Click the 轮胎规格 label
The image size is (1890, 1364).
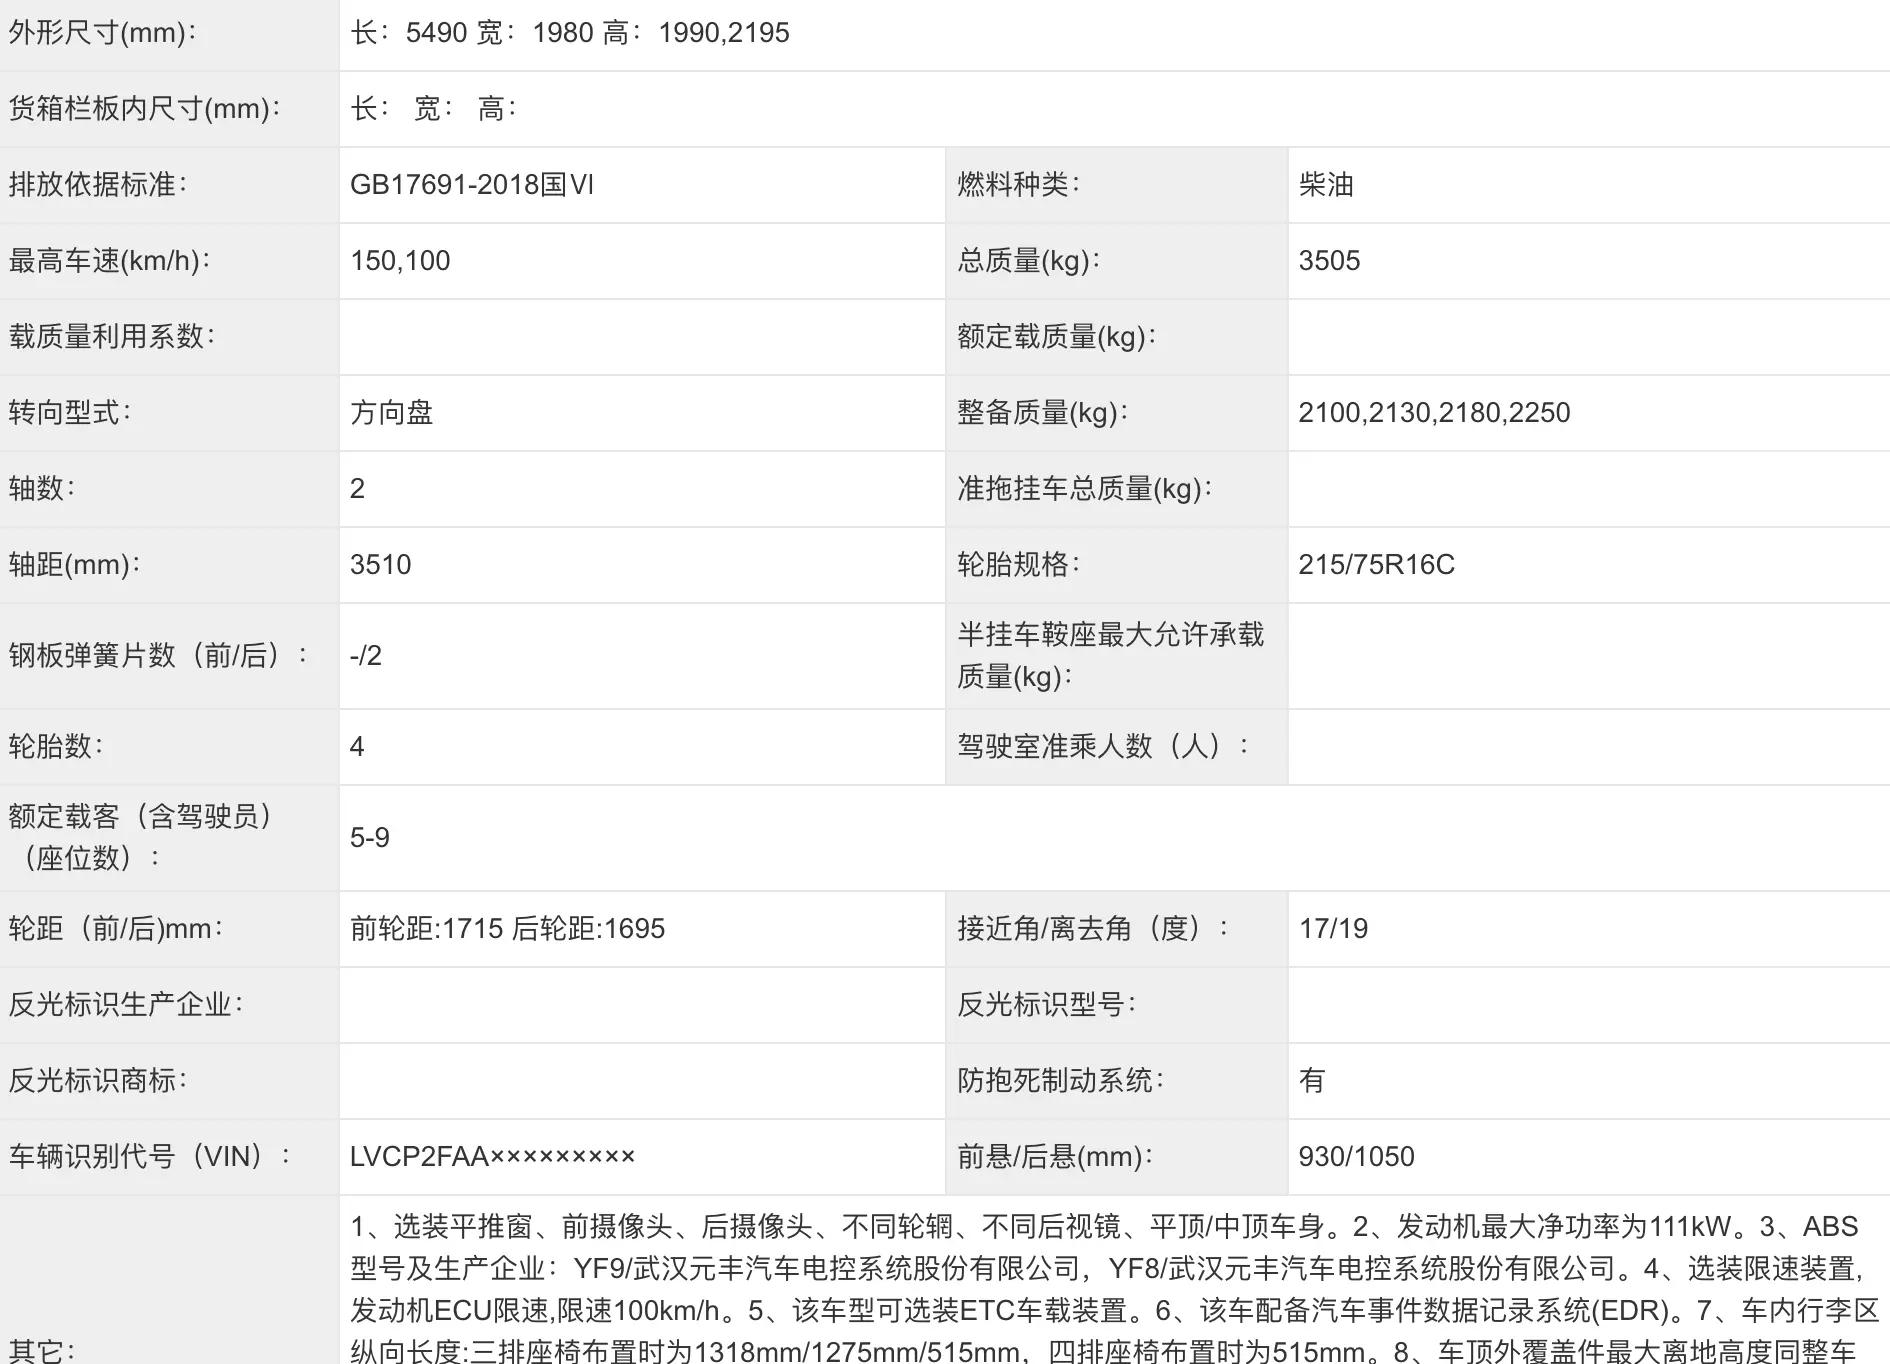pyautogui.click(x=1019, y=565)
